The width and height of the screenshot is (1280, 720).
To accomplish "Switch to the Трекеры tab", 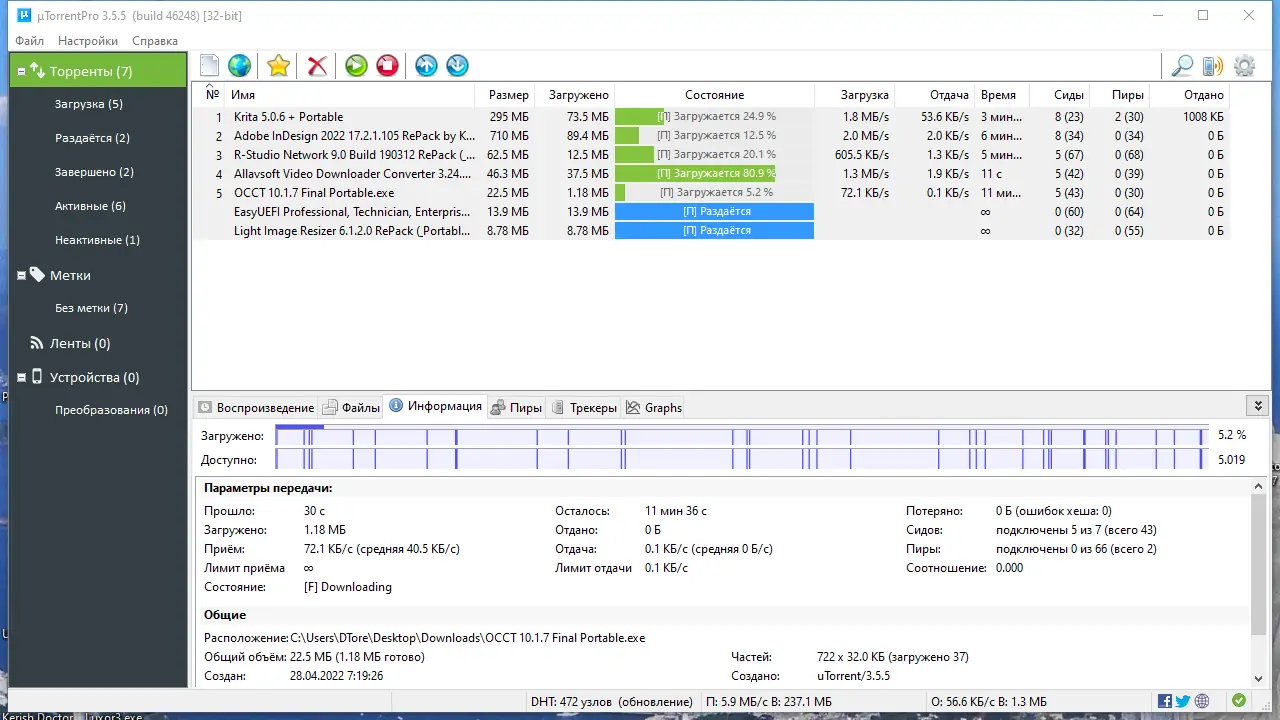I will 584,407.
